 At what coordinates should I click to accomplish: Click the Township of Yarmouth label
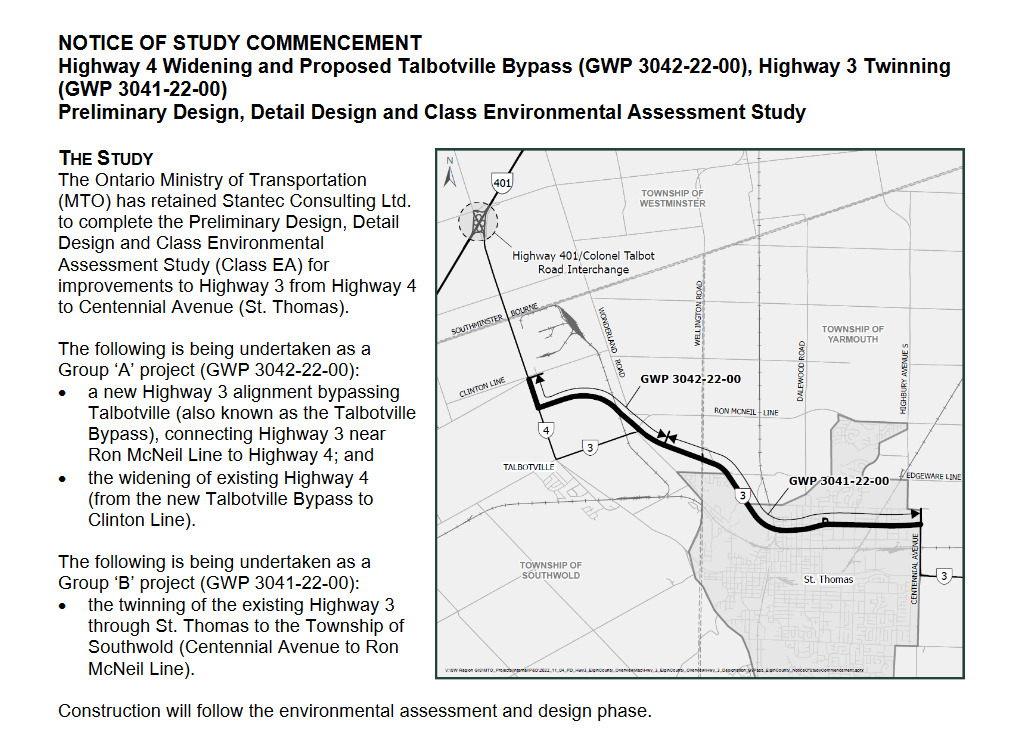click(x=852, y=334)
